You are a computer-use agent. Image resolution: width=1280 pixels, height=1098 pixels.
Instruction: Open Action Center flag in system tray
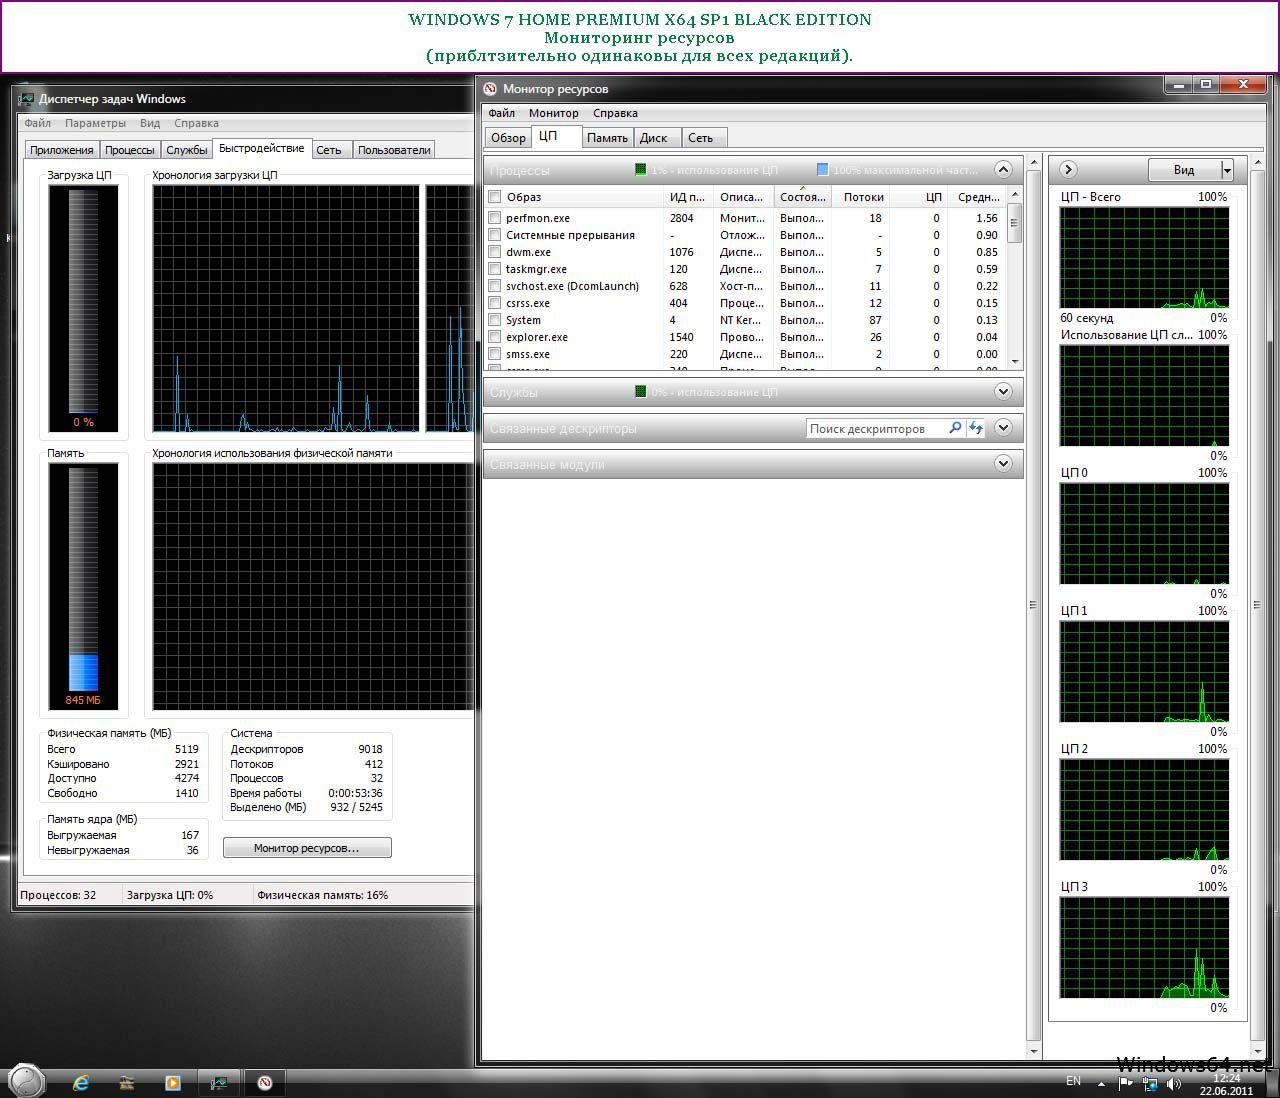pos(1125,1083)
